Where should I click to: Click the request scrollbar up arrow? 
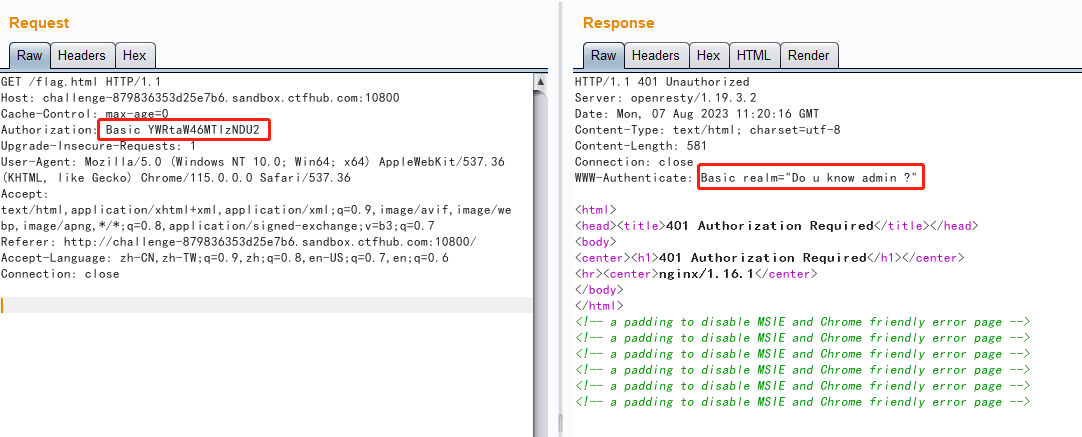coord(541,82)
